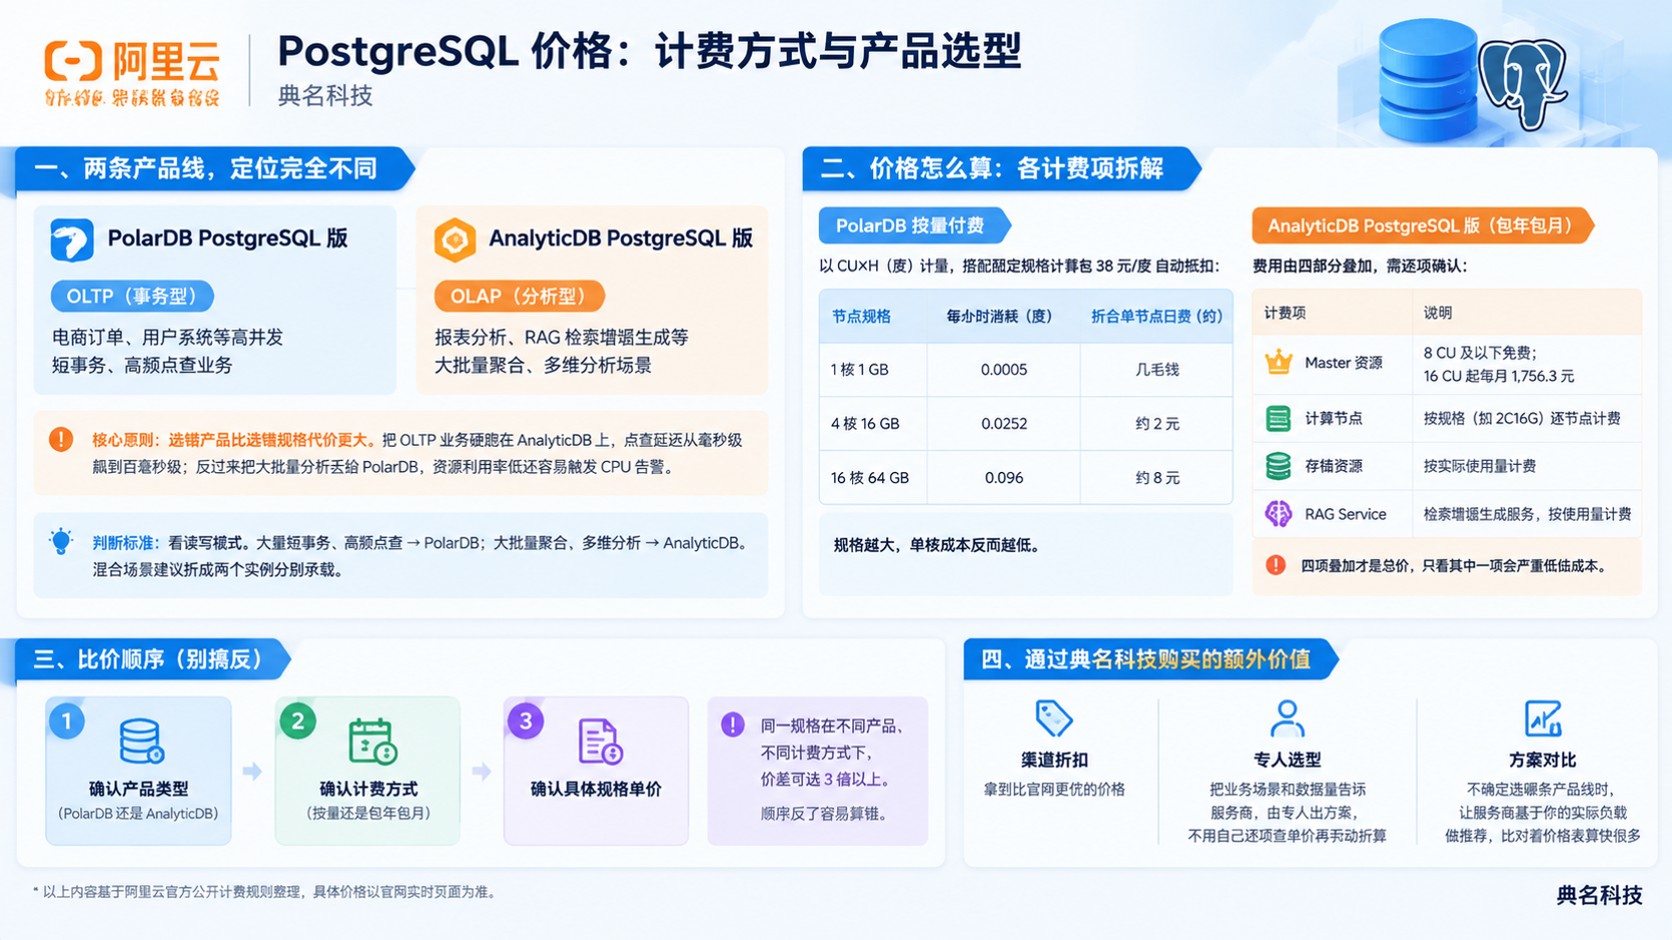Click the 存储资源 database icon

[1278, 466]
